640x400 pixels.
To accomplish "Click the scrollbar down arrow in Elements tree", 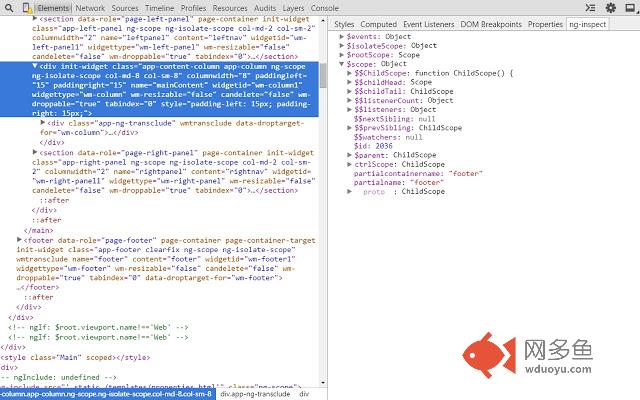I will click(323, 382).
